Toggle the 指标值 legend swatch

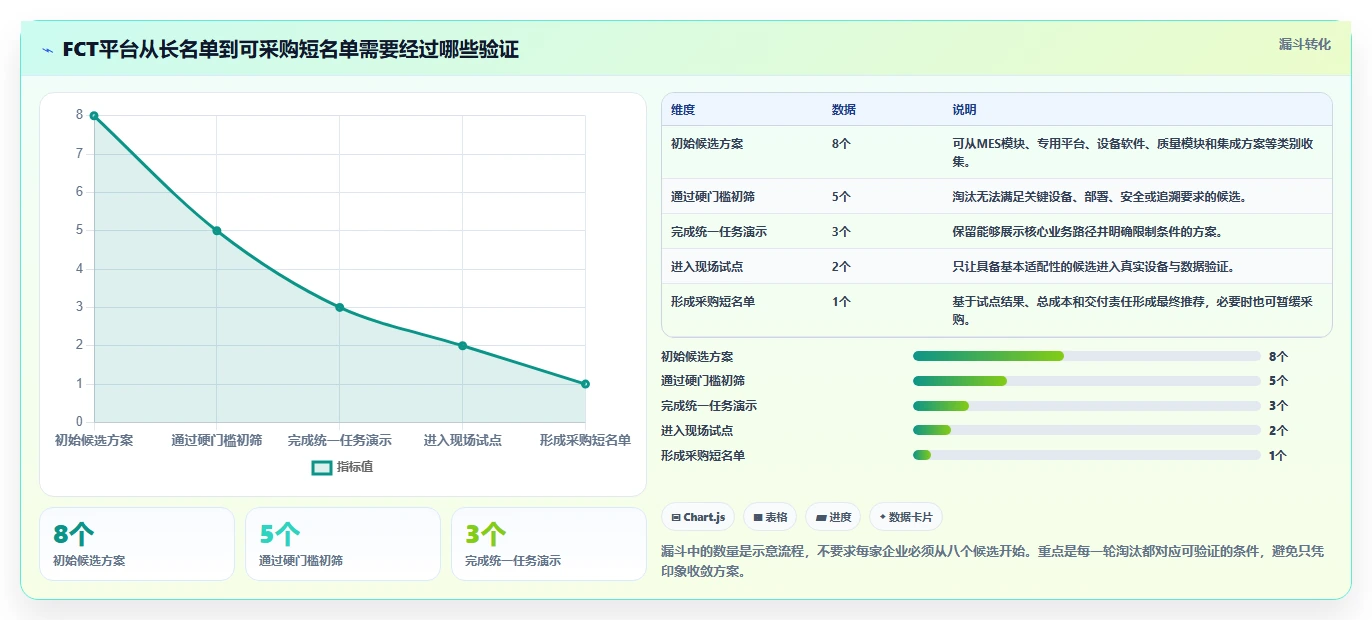tap(322, 467)
